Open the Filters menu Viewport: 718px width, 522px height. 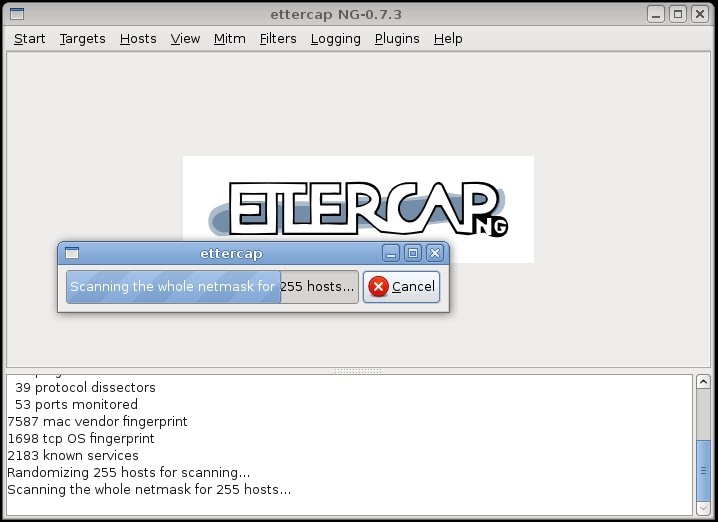[278, 38]
